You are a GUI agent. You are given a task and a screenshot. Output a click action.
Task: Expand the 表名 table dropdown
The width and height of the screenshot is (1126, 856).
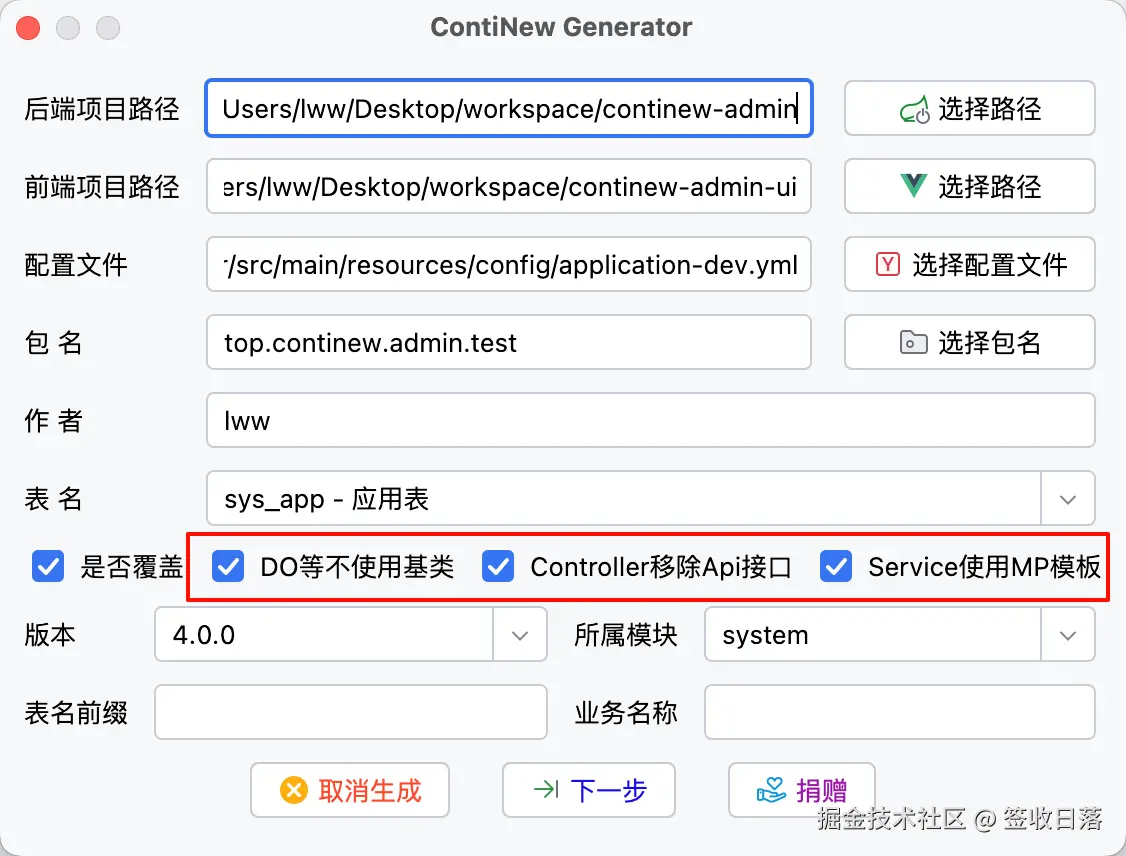(x=1068, y=499)
